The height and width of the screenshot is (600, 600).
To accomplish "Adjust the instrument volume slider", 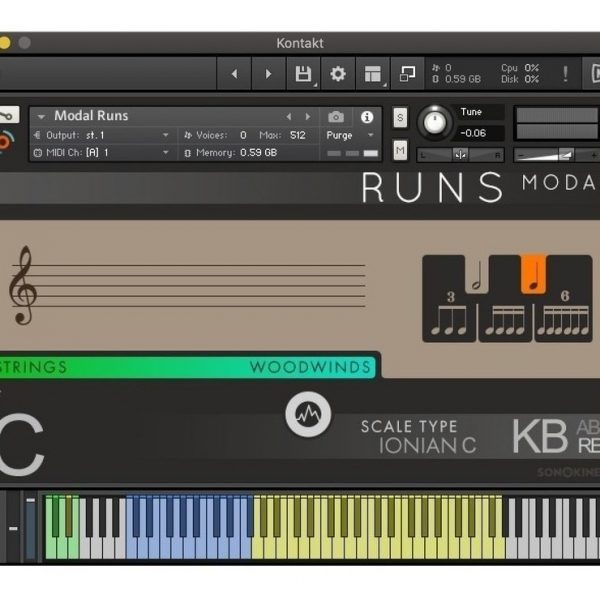I will [557, 155].
